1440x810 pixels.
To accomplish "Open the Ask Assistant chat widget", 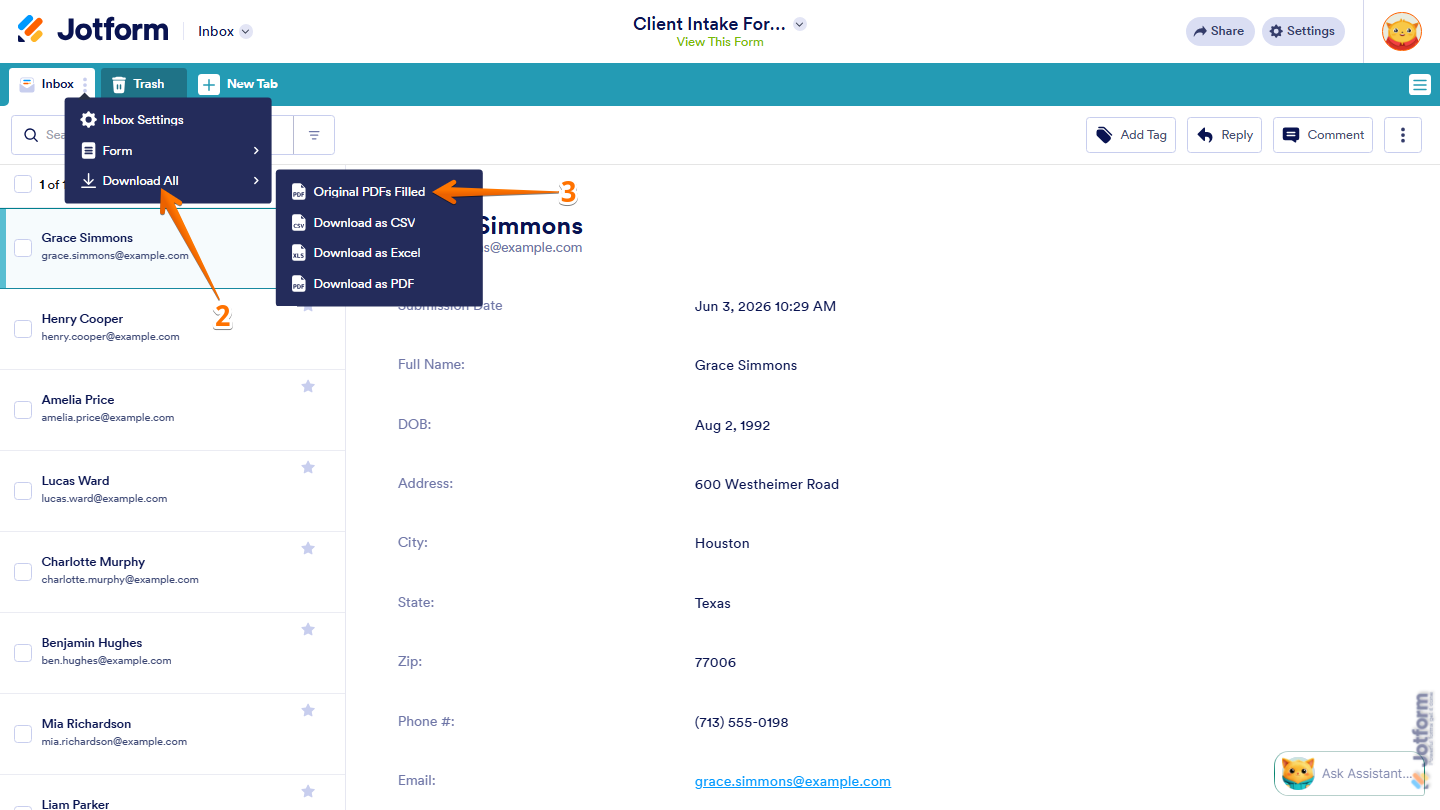I will [1350, 773].
